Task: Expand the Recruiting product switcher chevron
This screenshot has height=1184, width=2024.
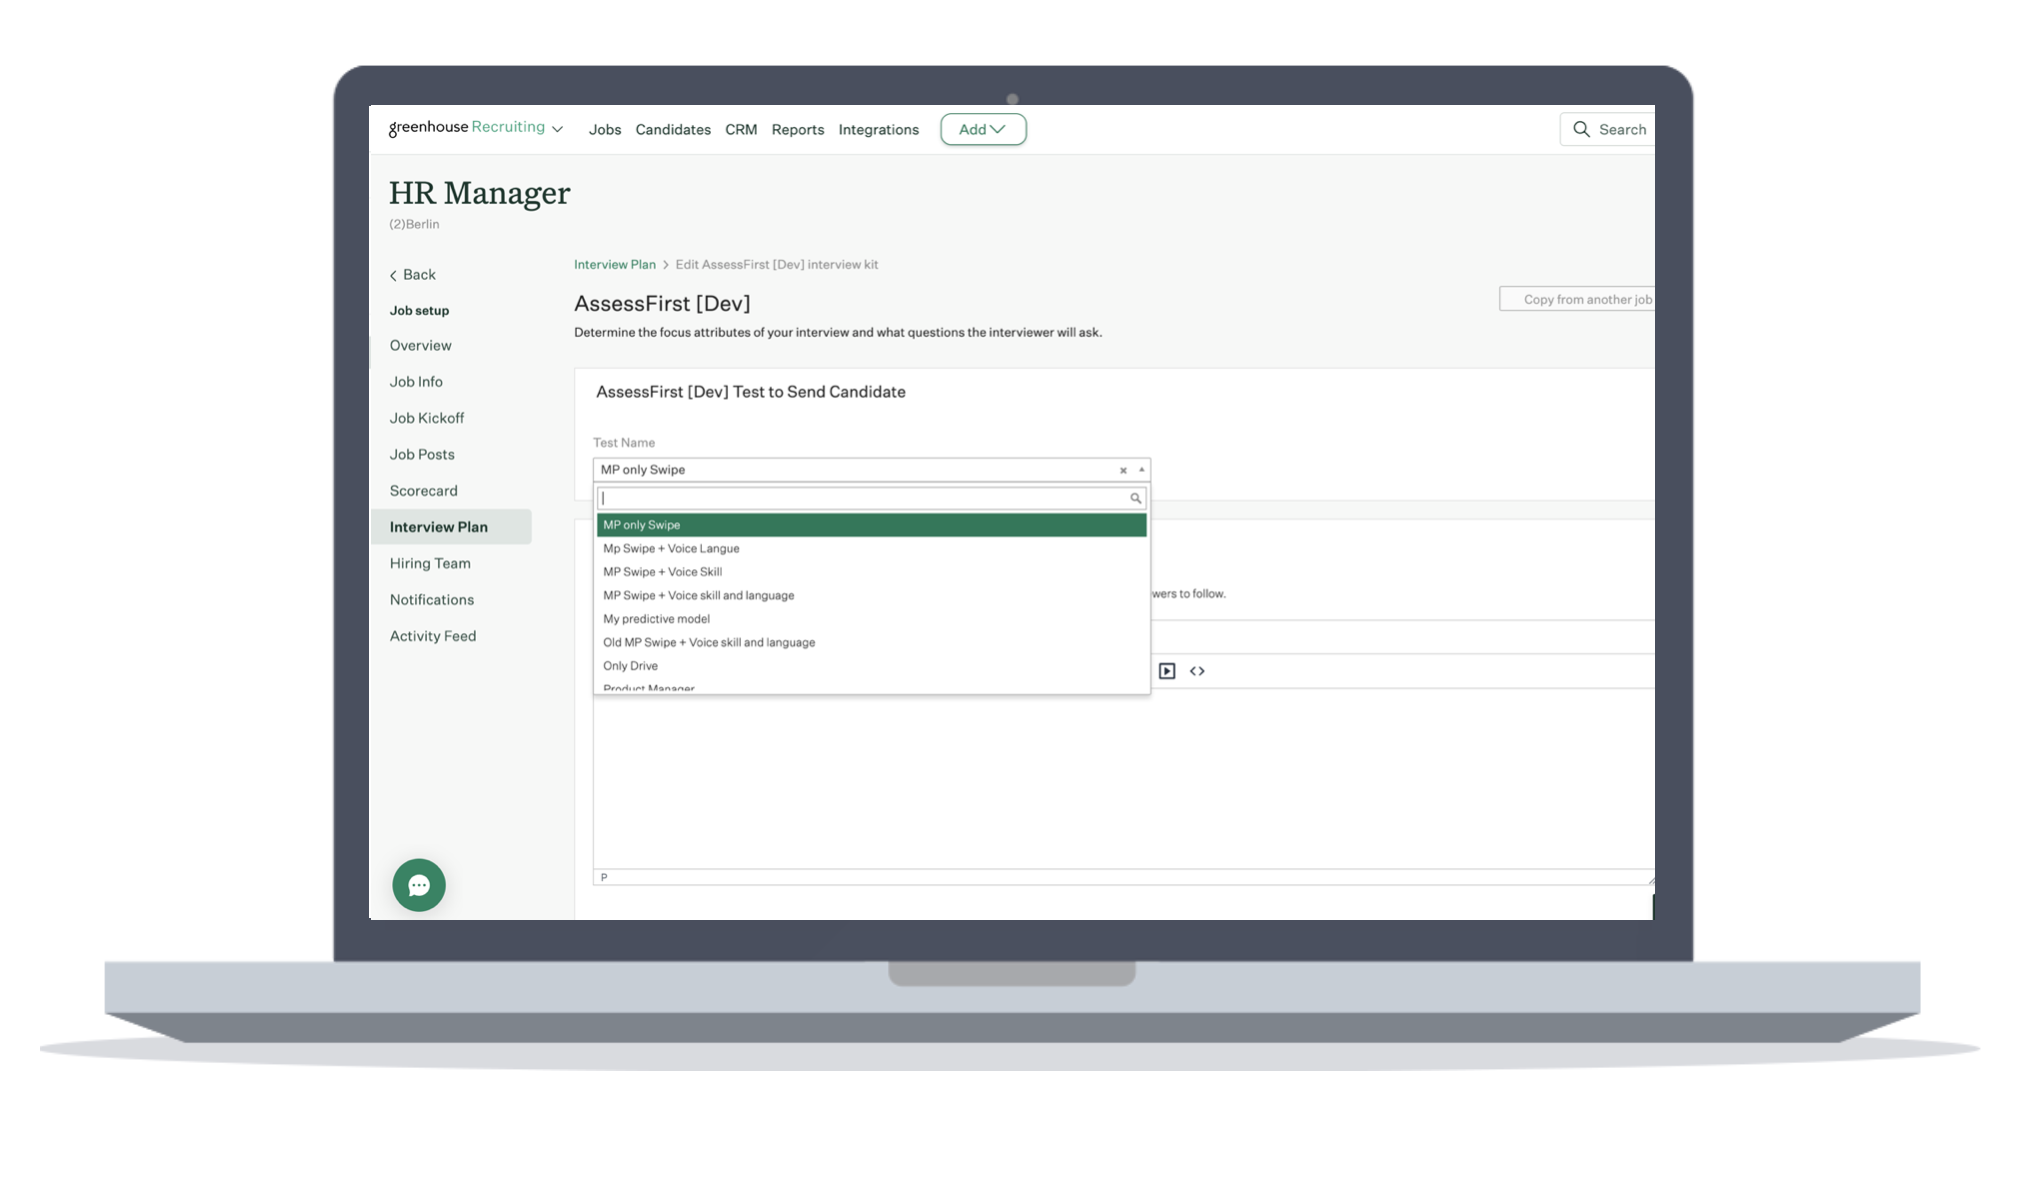Action: click(x=557, y=129)
